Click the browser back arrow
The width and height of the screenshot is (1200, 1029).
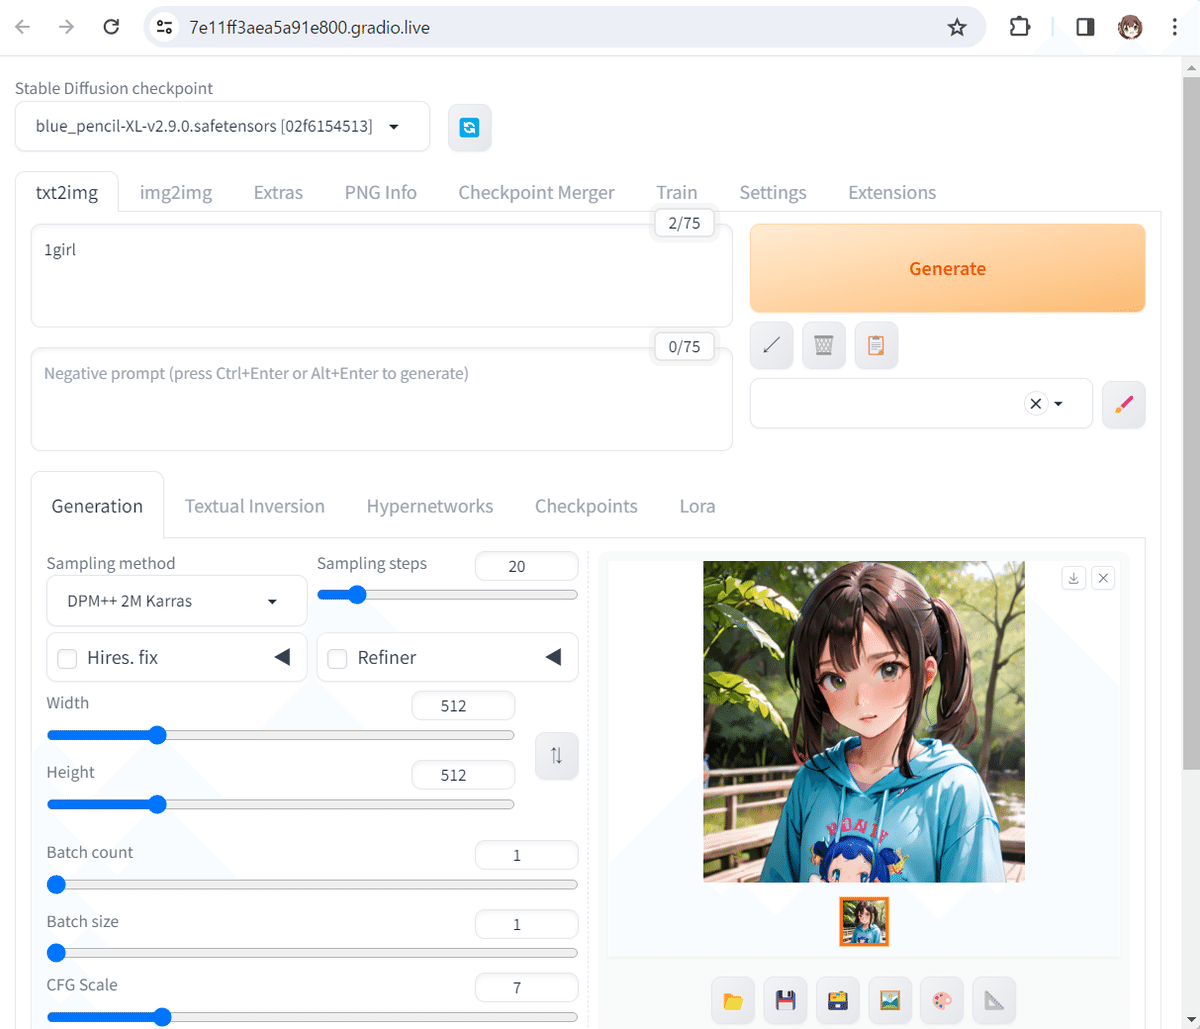[x=22, y=27]
